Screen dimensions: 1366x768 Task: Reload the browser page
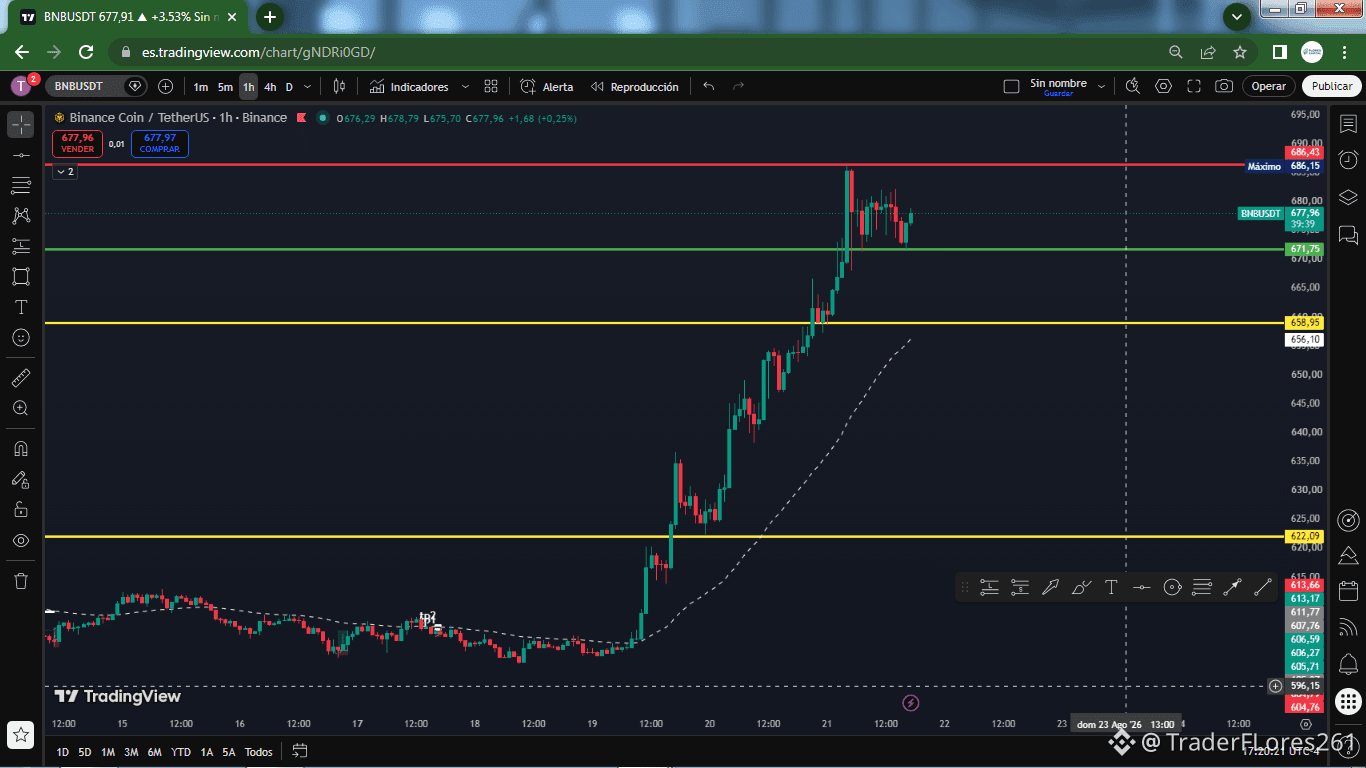(86, 52)
